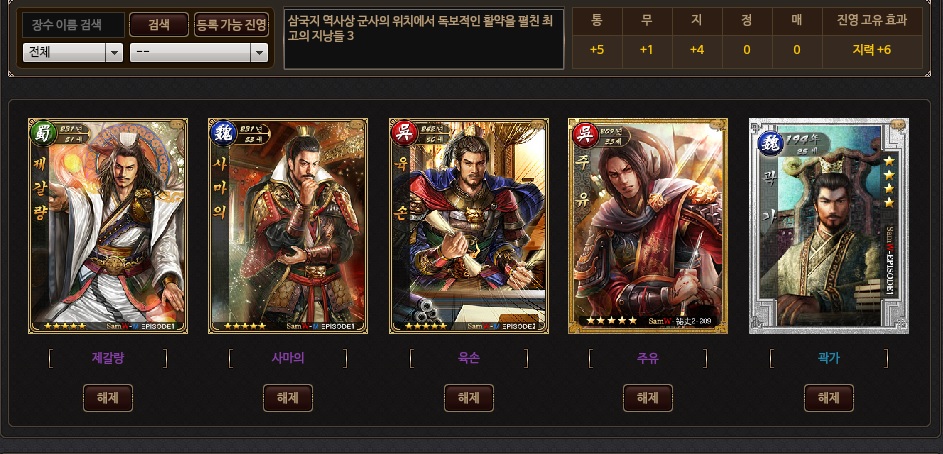This screenshot has width=943, height=454.
Task: Select the 사마의 general card artwork
Action: [288, 225]
